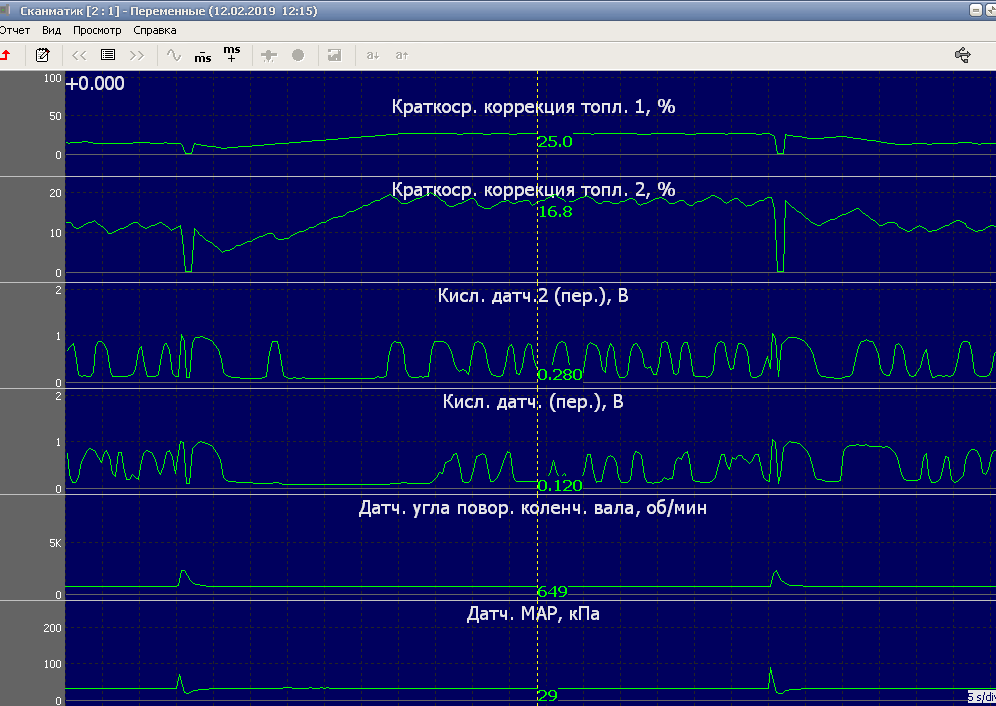
Task: Open the notes edit icon
Action: [43, 55]
